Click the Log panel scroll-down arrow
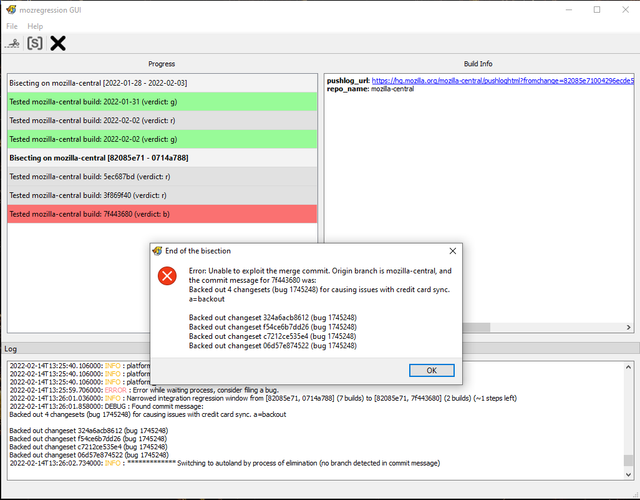This screenshot has height=500, width=640. (x=629, y=474)
